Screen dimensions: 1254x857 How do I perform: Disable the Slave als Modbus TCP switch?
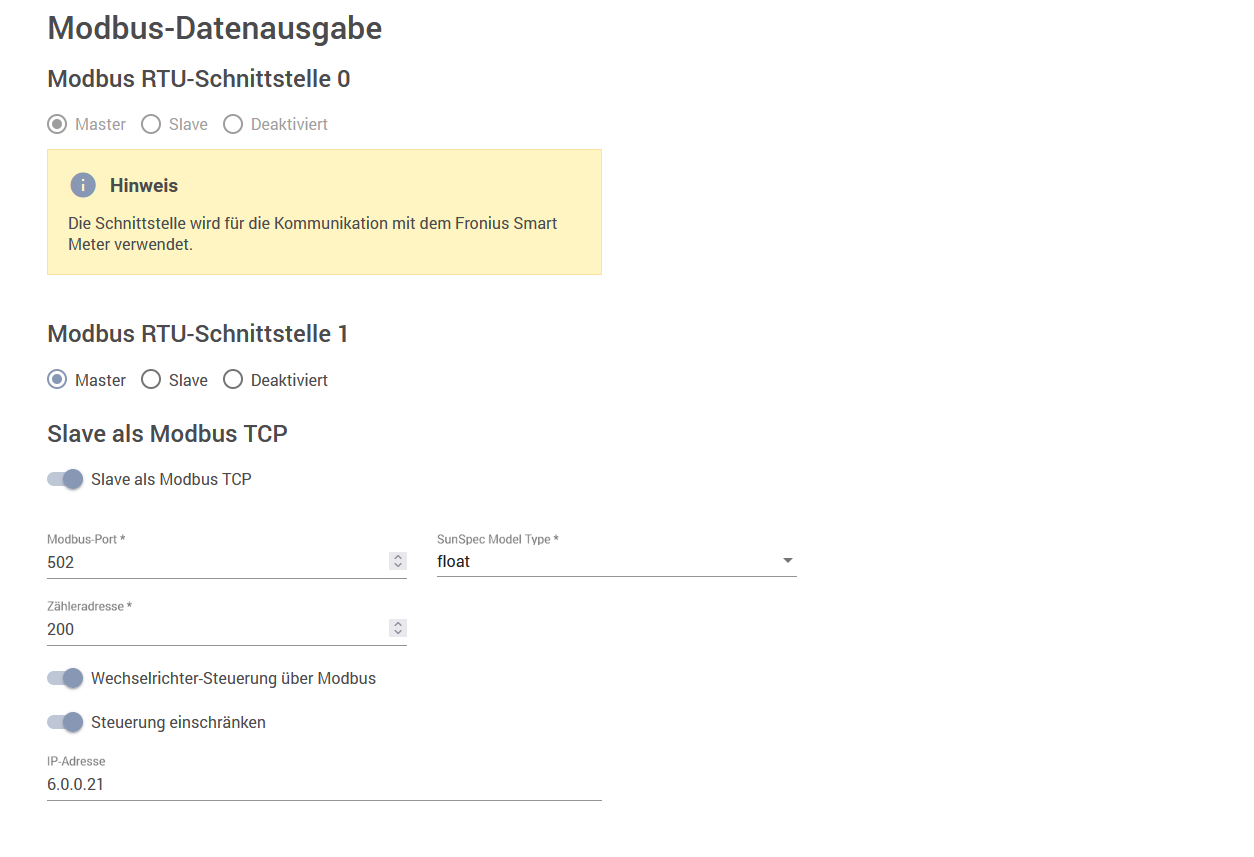(x=65, y=479)
